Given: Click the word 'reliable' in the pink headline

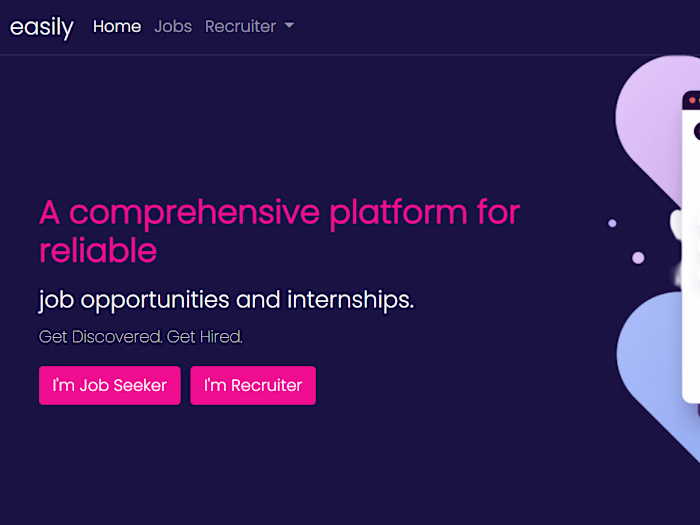Looking at the screenshot, I should pyautogui.click(x=98, y=250).
